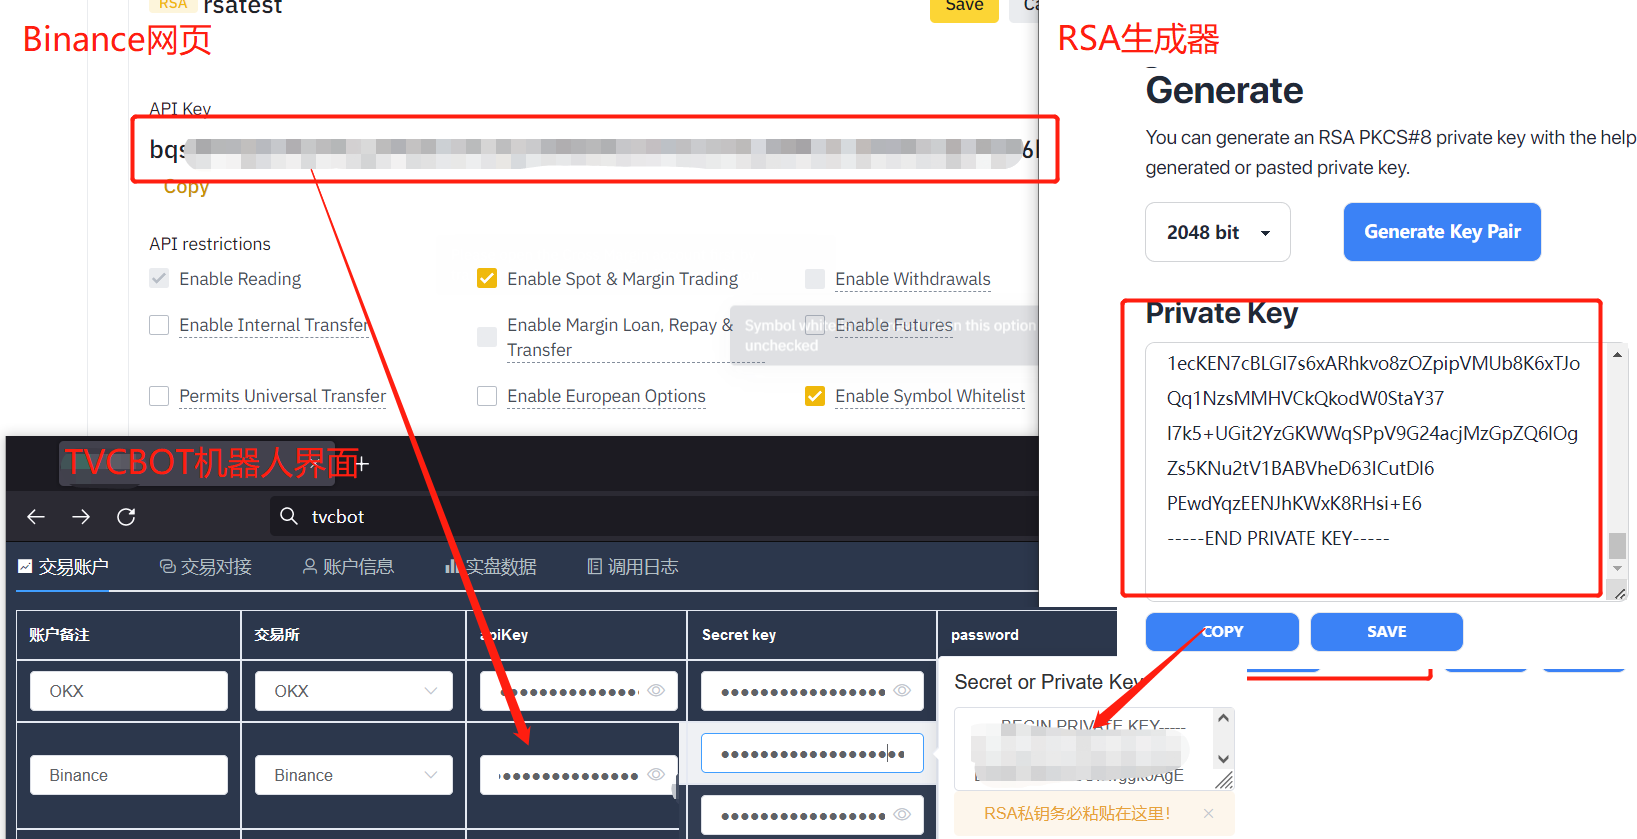Click the Secret or Private Key text area

(1084, 749)
